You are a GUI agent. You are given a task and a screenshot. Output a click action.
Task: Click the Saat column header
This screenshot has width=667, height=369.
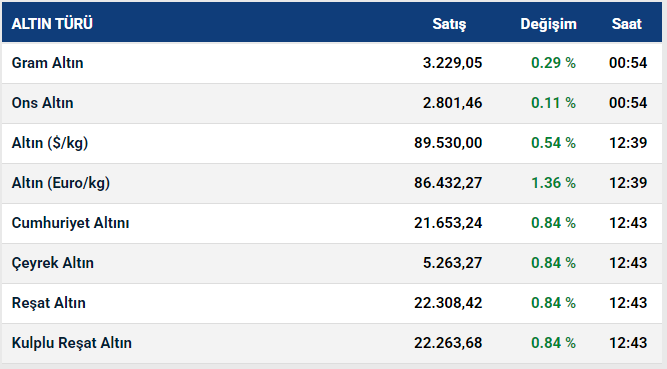tap(627, 24)
